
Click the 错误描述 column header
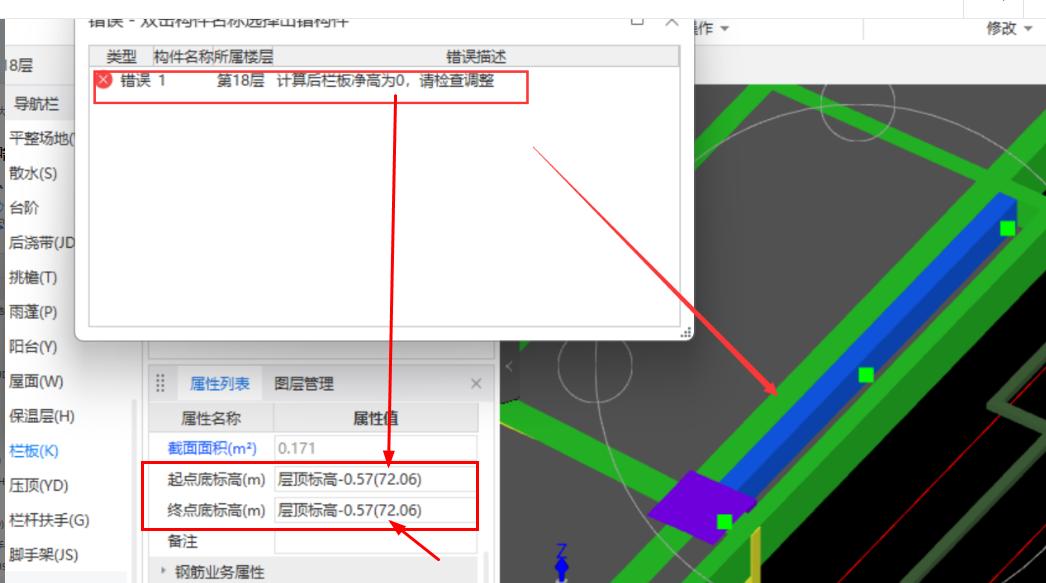(476, 57)
